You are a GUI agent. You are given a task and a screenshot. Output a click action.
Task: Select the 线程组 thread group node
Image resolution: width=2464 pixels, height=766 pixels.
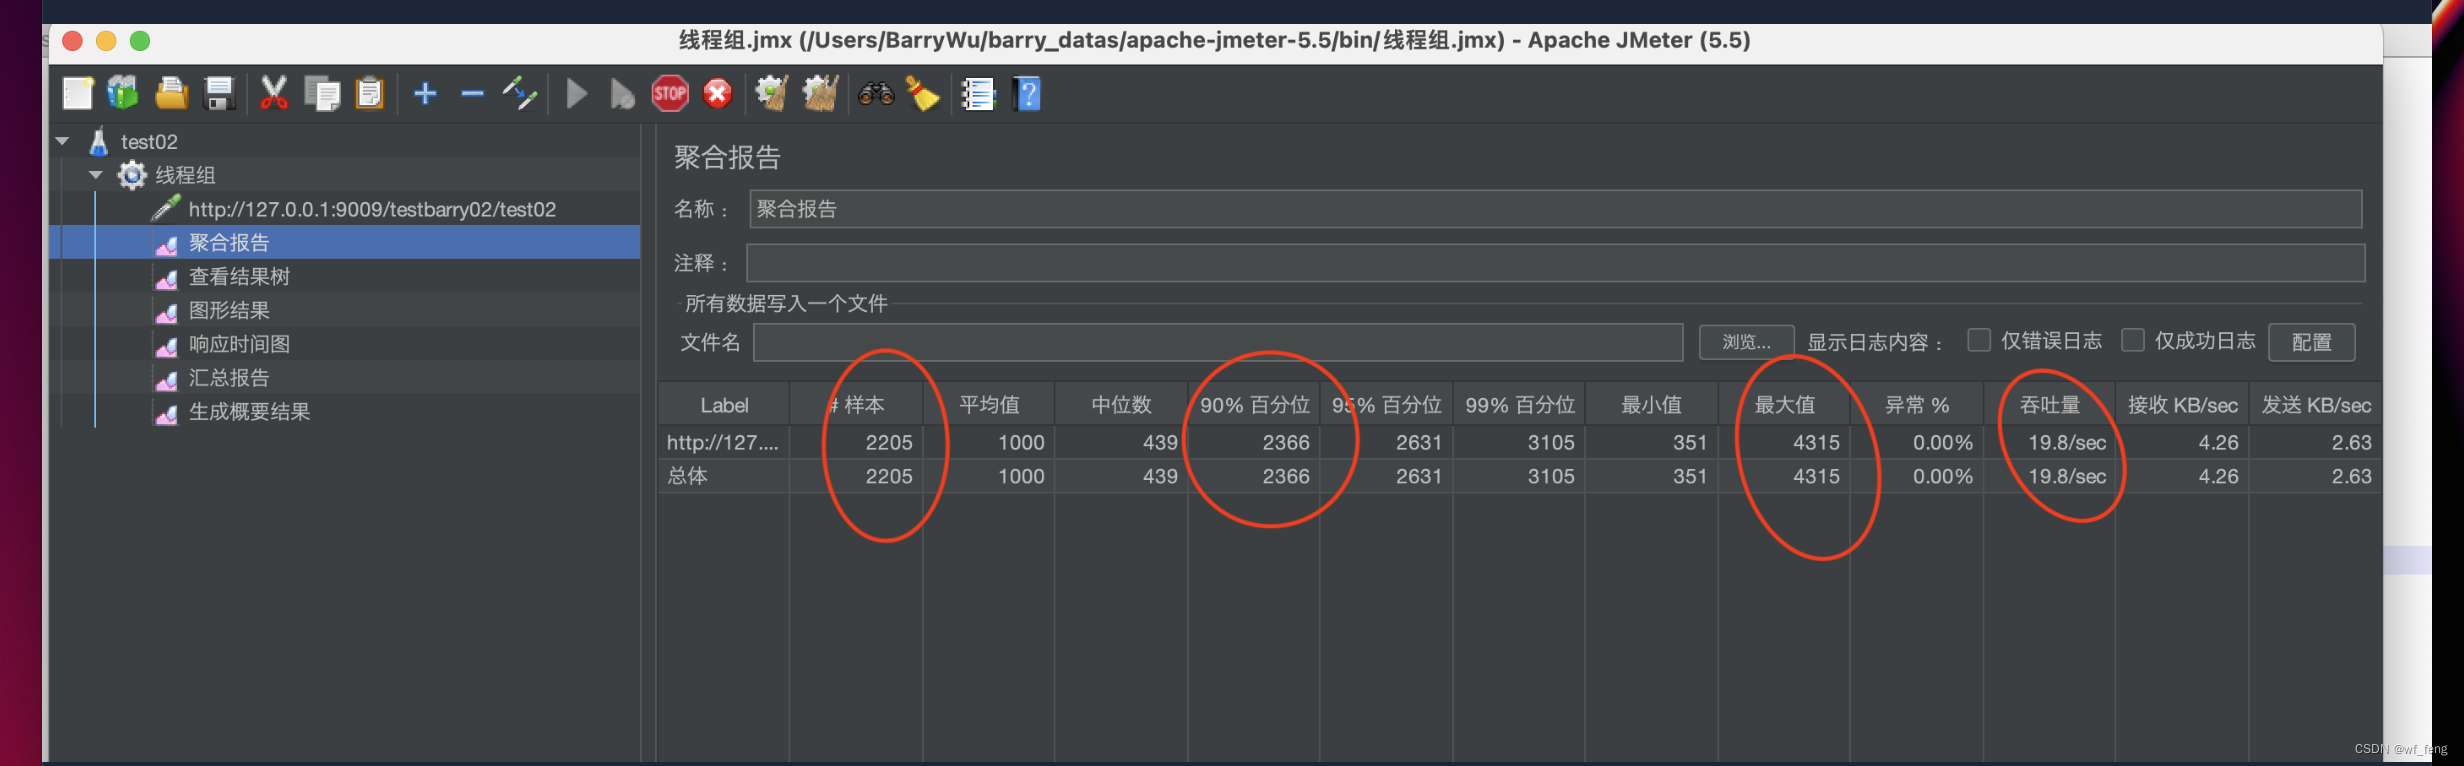(185, 175)
